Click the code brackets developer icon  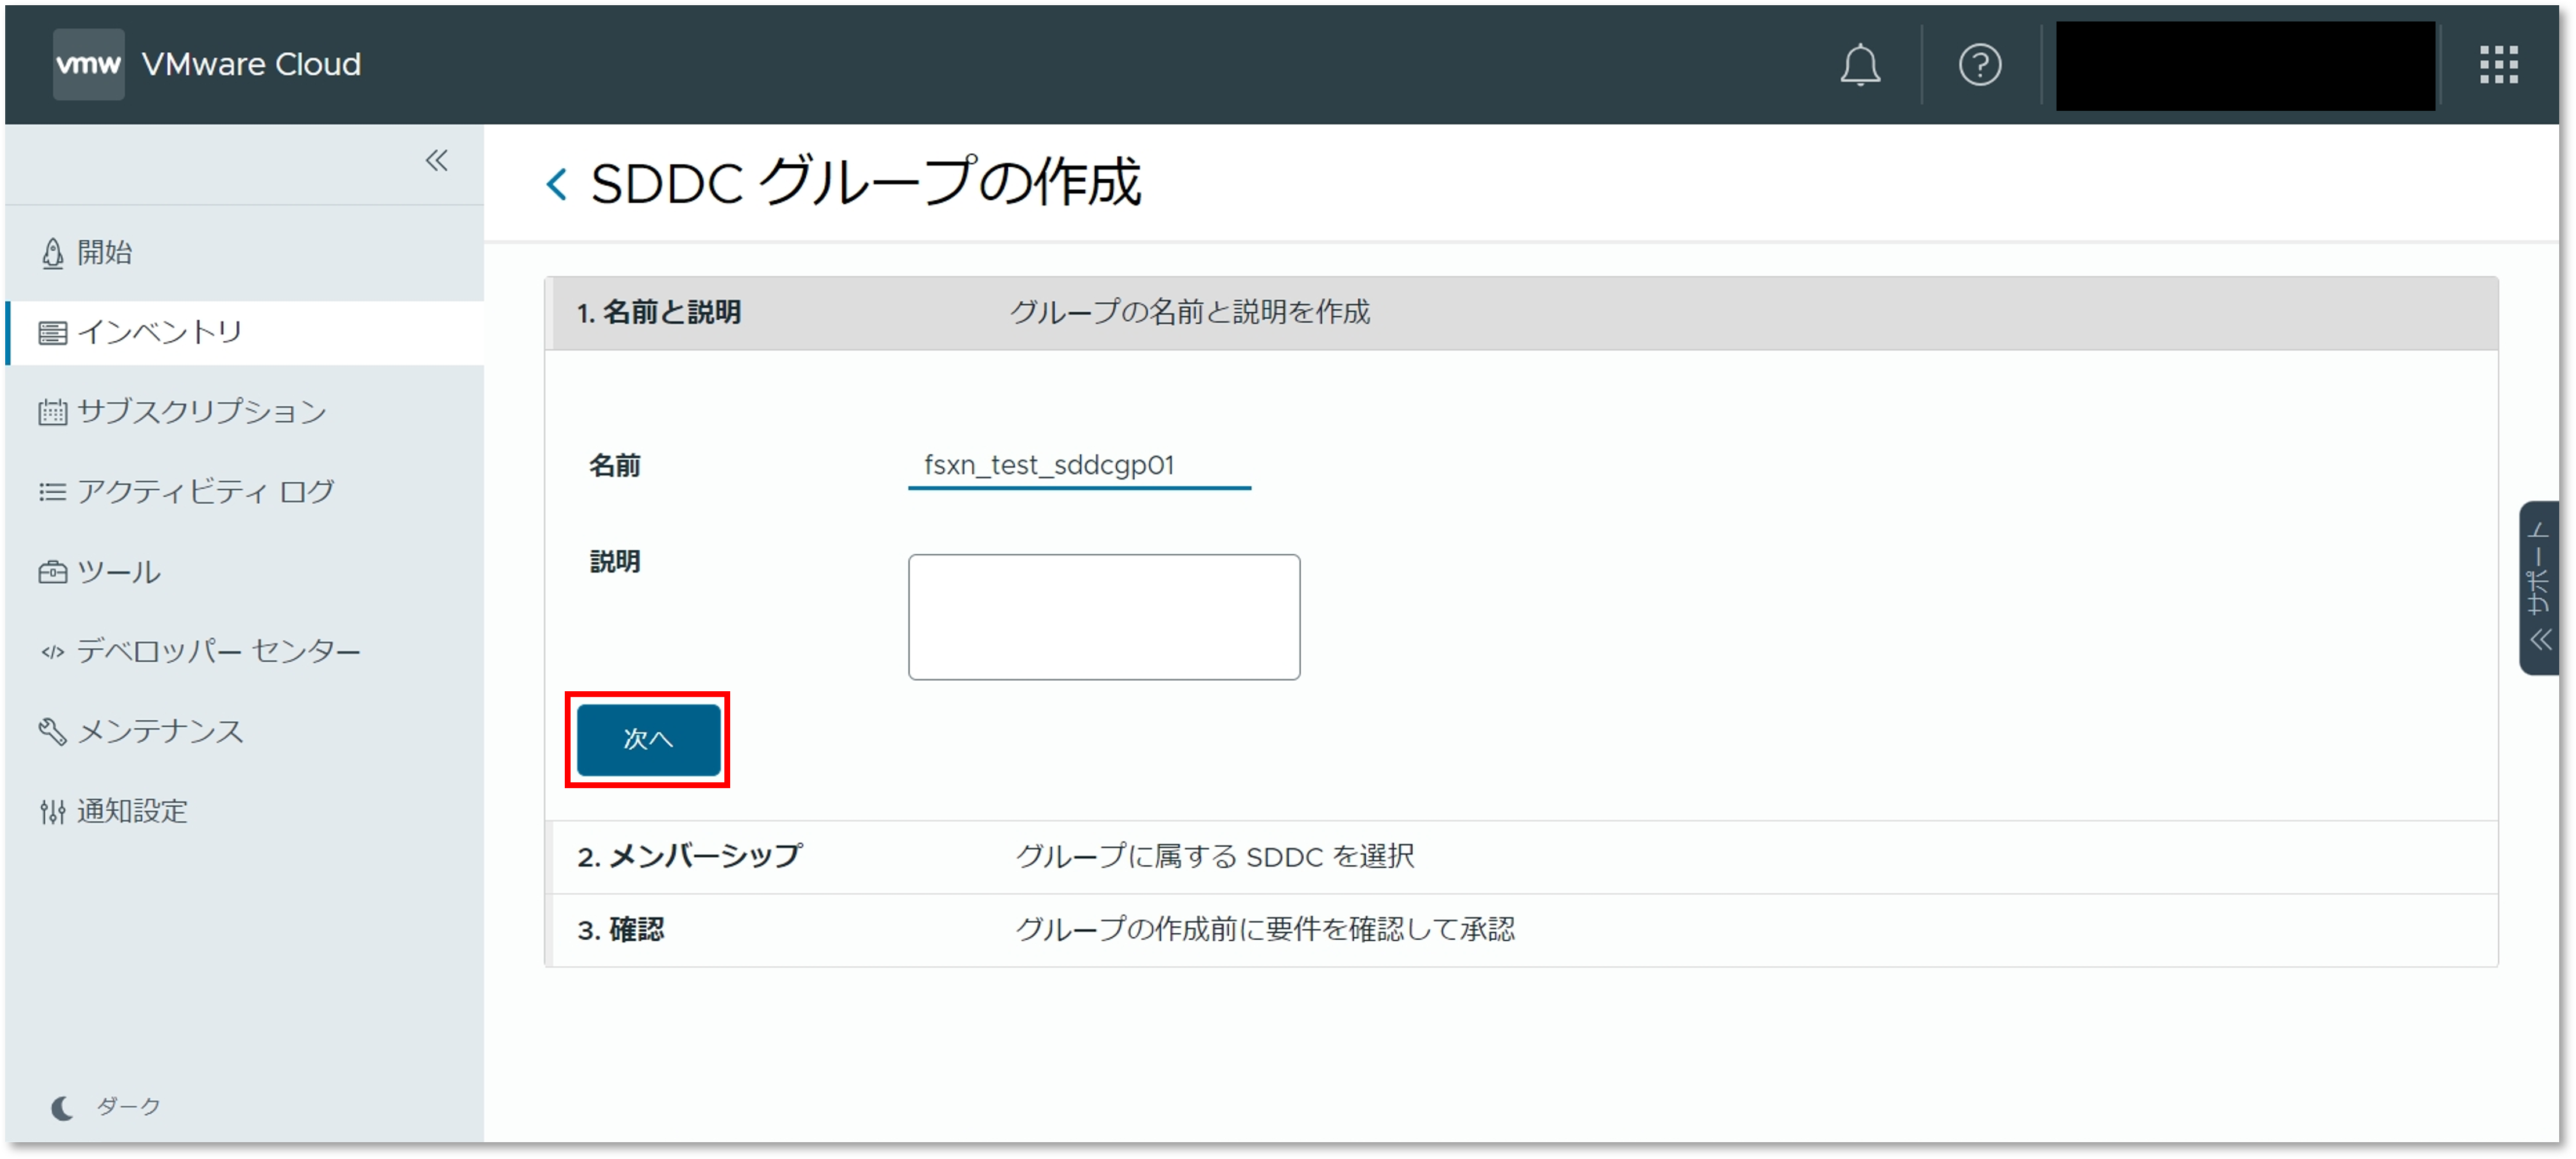point(52,652)
